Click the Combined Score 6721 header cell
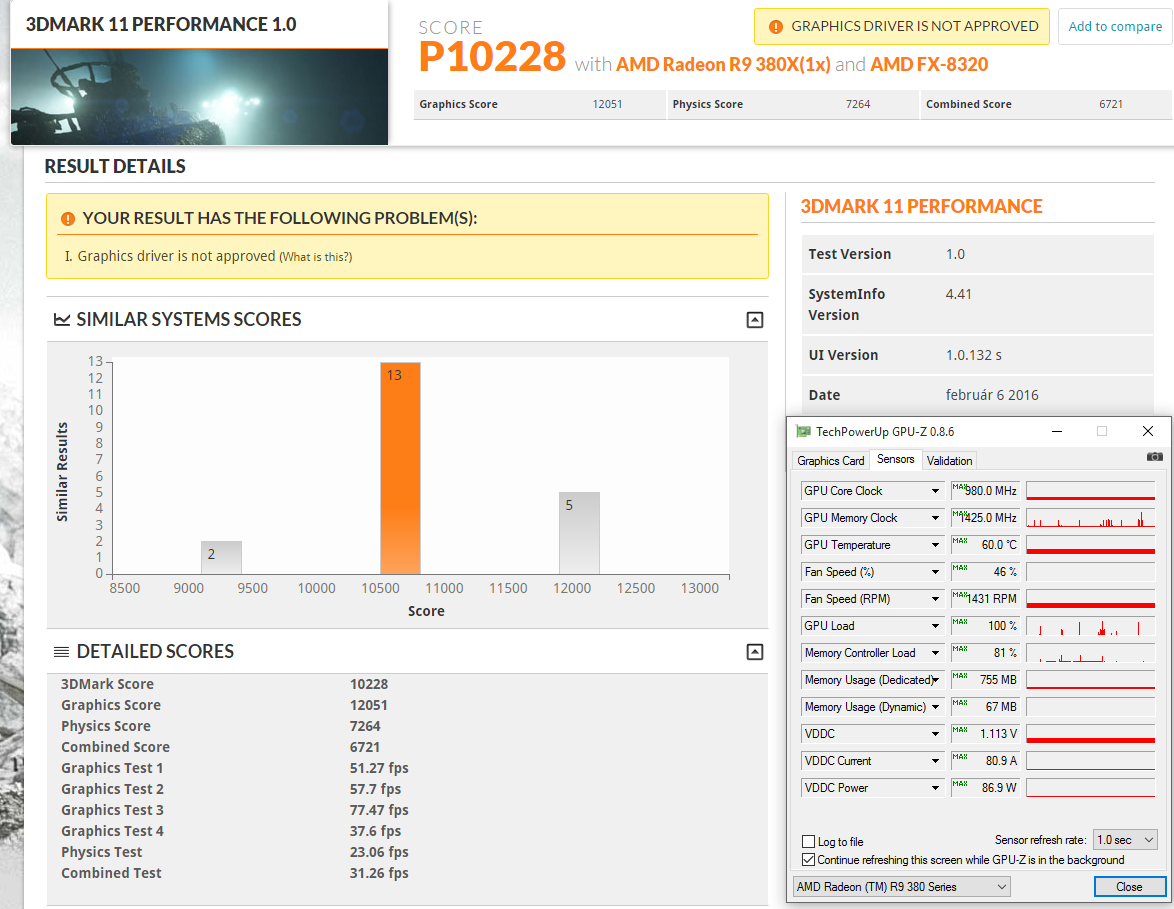 1046,104
